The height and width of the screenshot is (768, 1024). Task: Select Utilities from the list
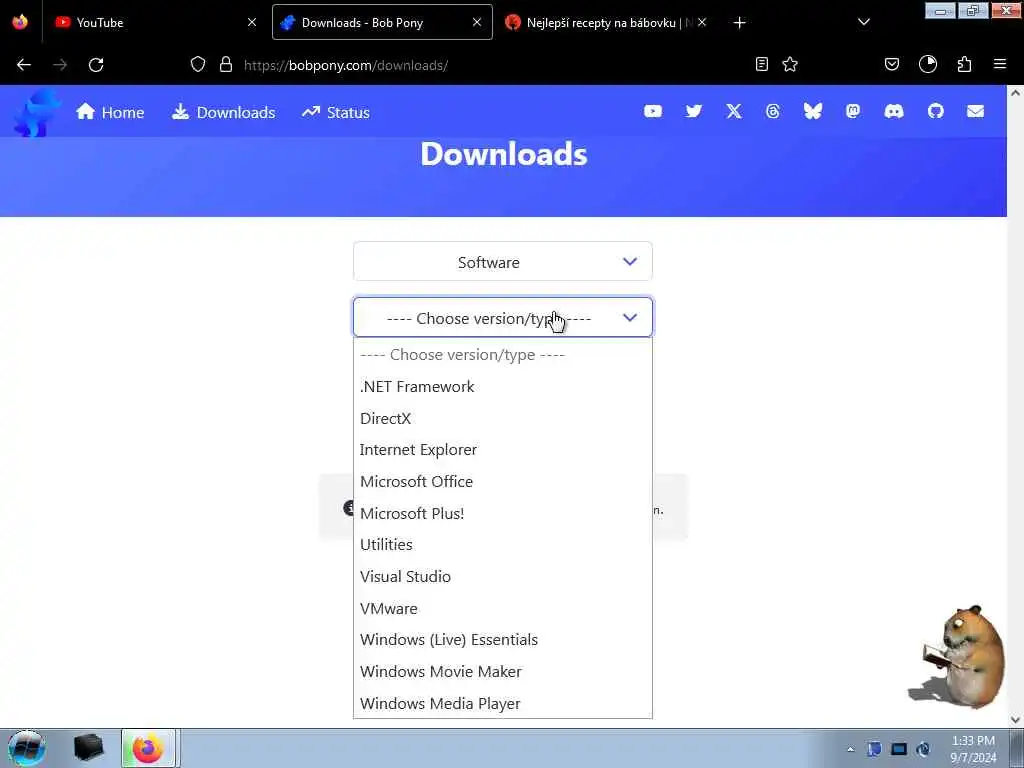(503, 545)
